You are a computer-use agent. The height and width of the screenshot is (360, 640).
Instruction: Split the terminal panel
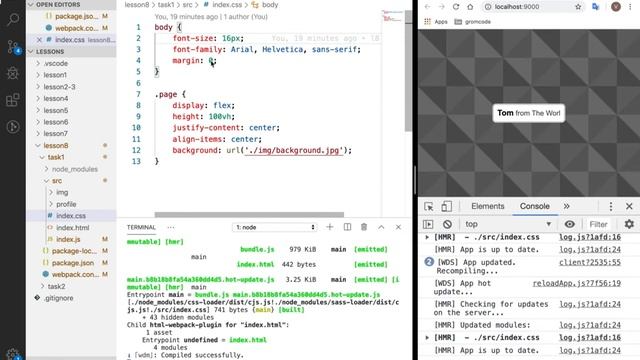(x=347, y=227)
